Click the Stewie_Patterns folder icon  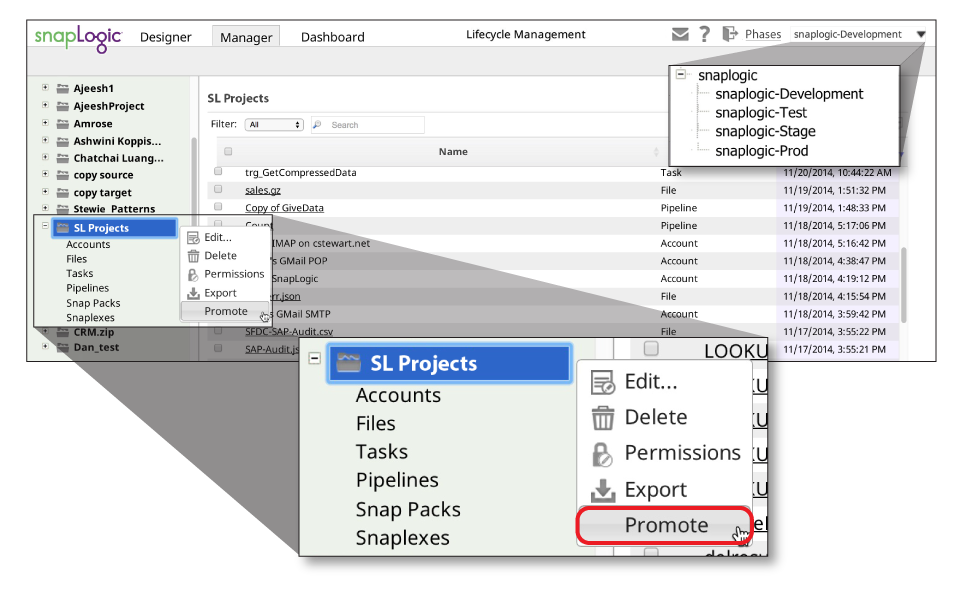pyautogui.click(x=62, y=209)
